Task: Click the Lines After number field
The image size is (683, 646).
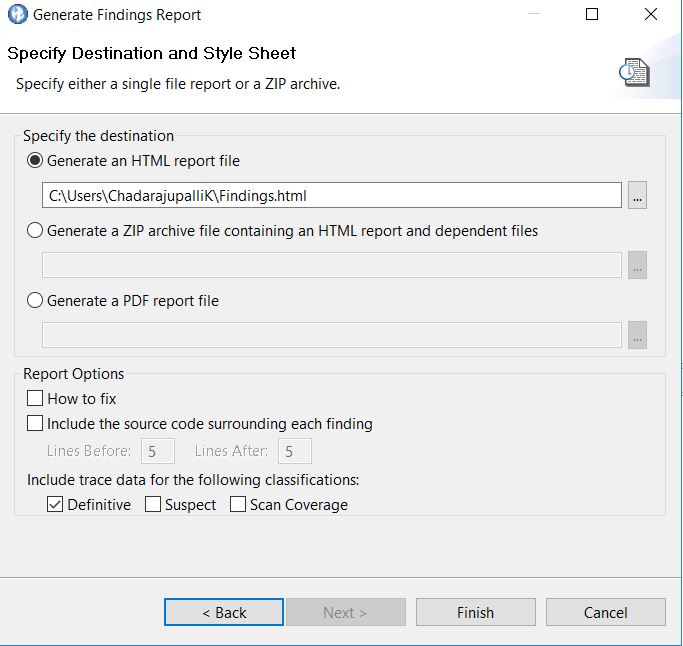Action: pos(294,451)
